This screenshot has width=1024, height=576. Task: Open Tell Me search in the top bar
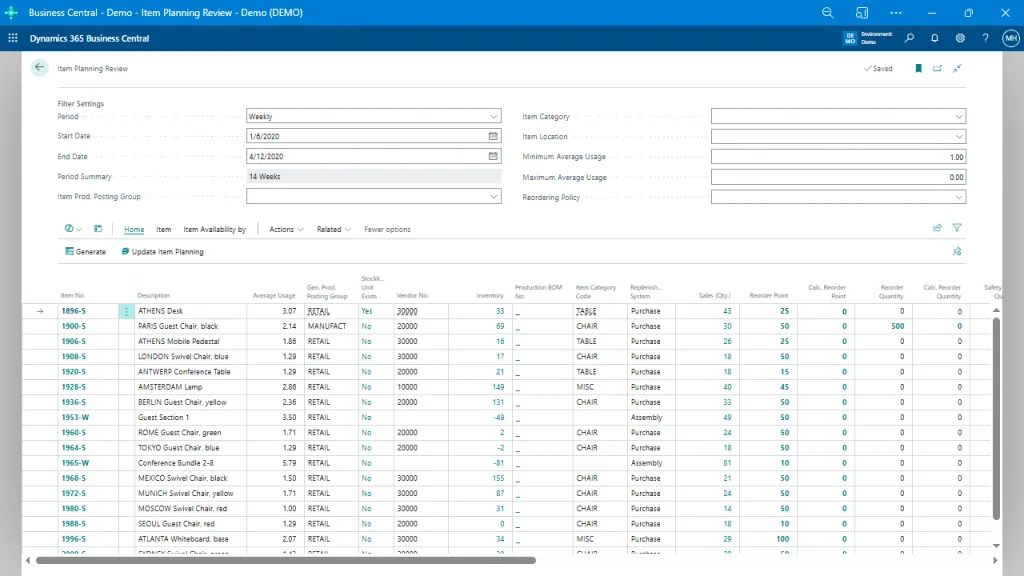pyautogui.click(x=908, y=37)
